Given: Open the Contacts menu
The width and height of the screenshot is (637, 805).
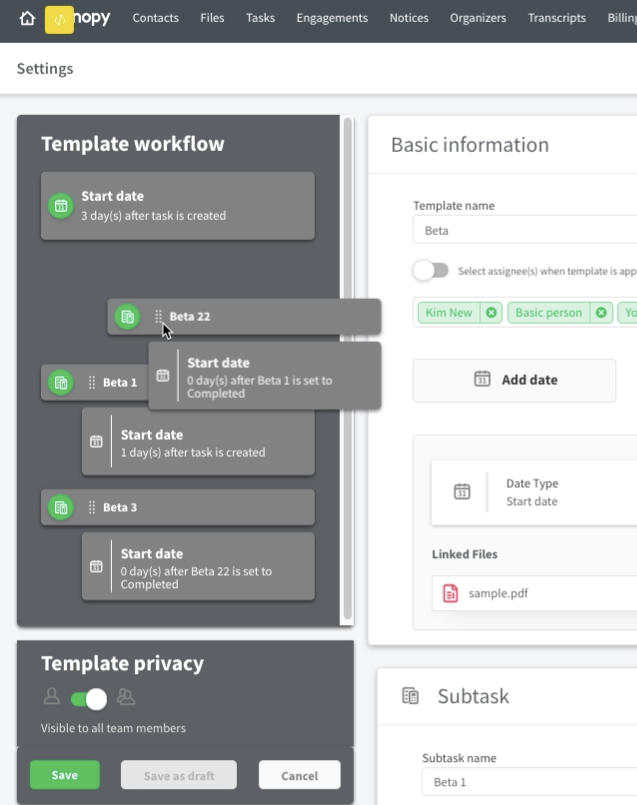Looking at the screenshot, I should (156, 18).
